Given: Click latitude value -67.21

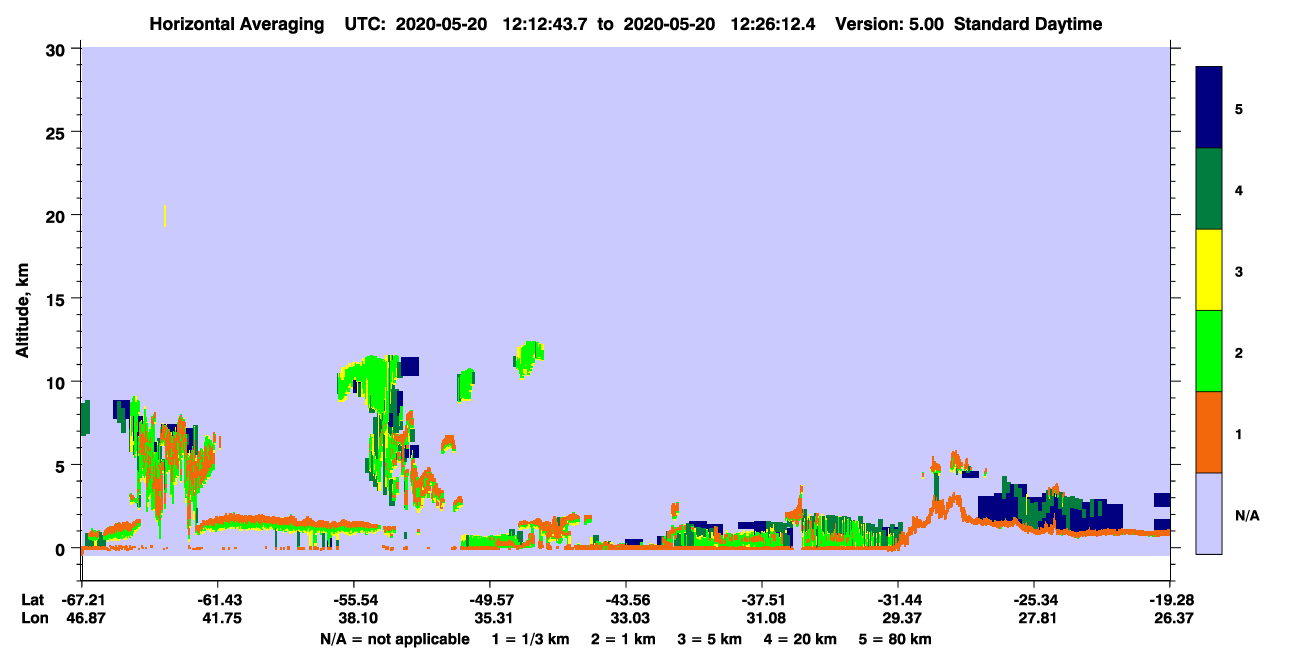Looking at the screenshot, I should tap(82, 599).
